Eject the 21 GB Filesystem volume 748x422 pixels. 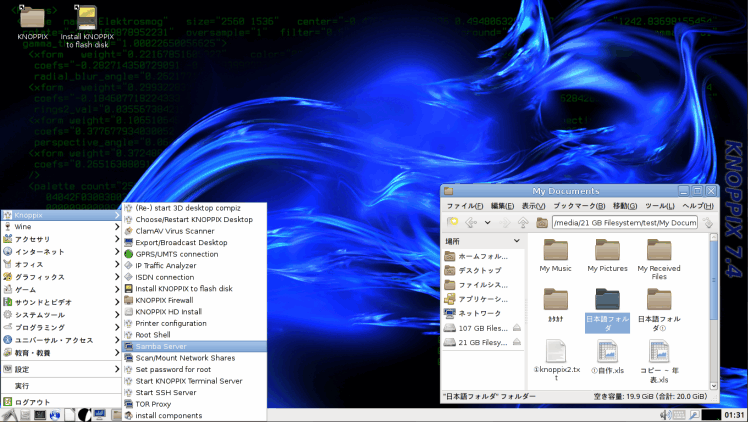point(517,342)
